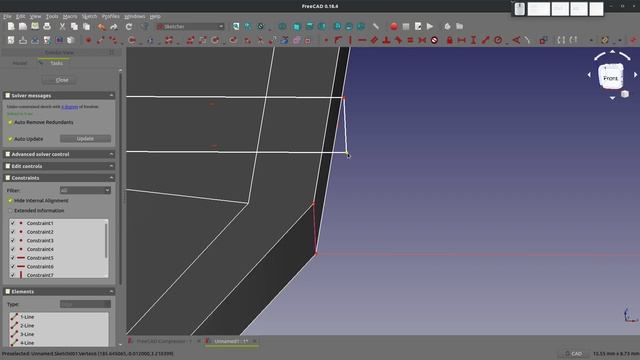Image resolution: width=640 pixels, height=360 pixels.
Task: Select the Create point sketcher tool
Action: 88,40
